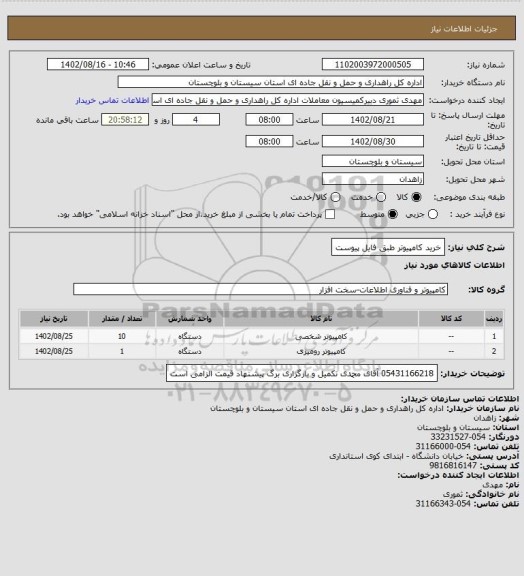Click the واحد شمارش column header
Screen dimensions: 524x576
(x=190, y=319)
